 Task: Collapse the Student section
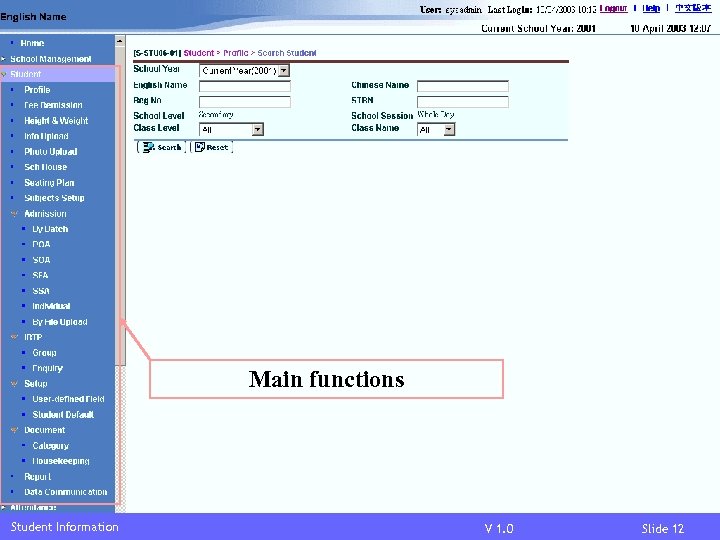pos(26,74)
